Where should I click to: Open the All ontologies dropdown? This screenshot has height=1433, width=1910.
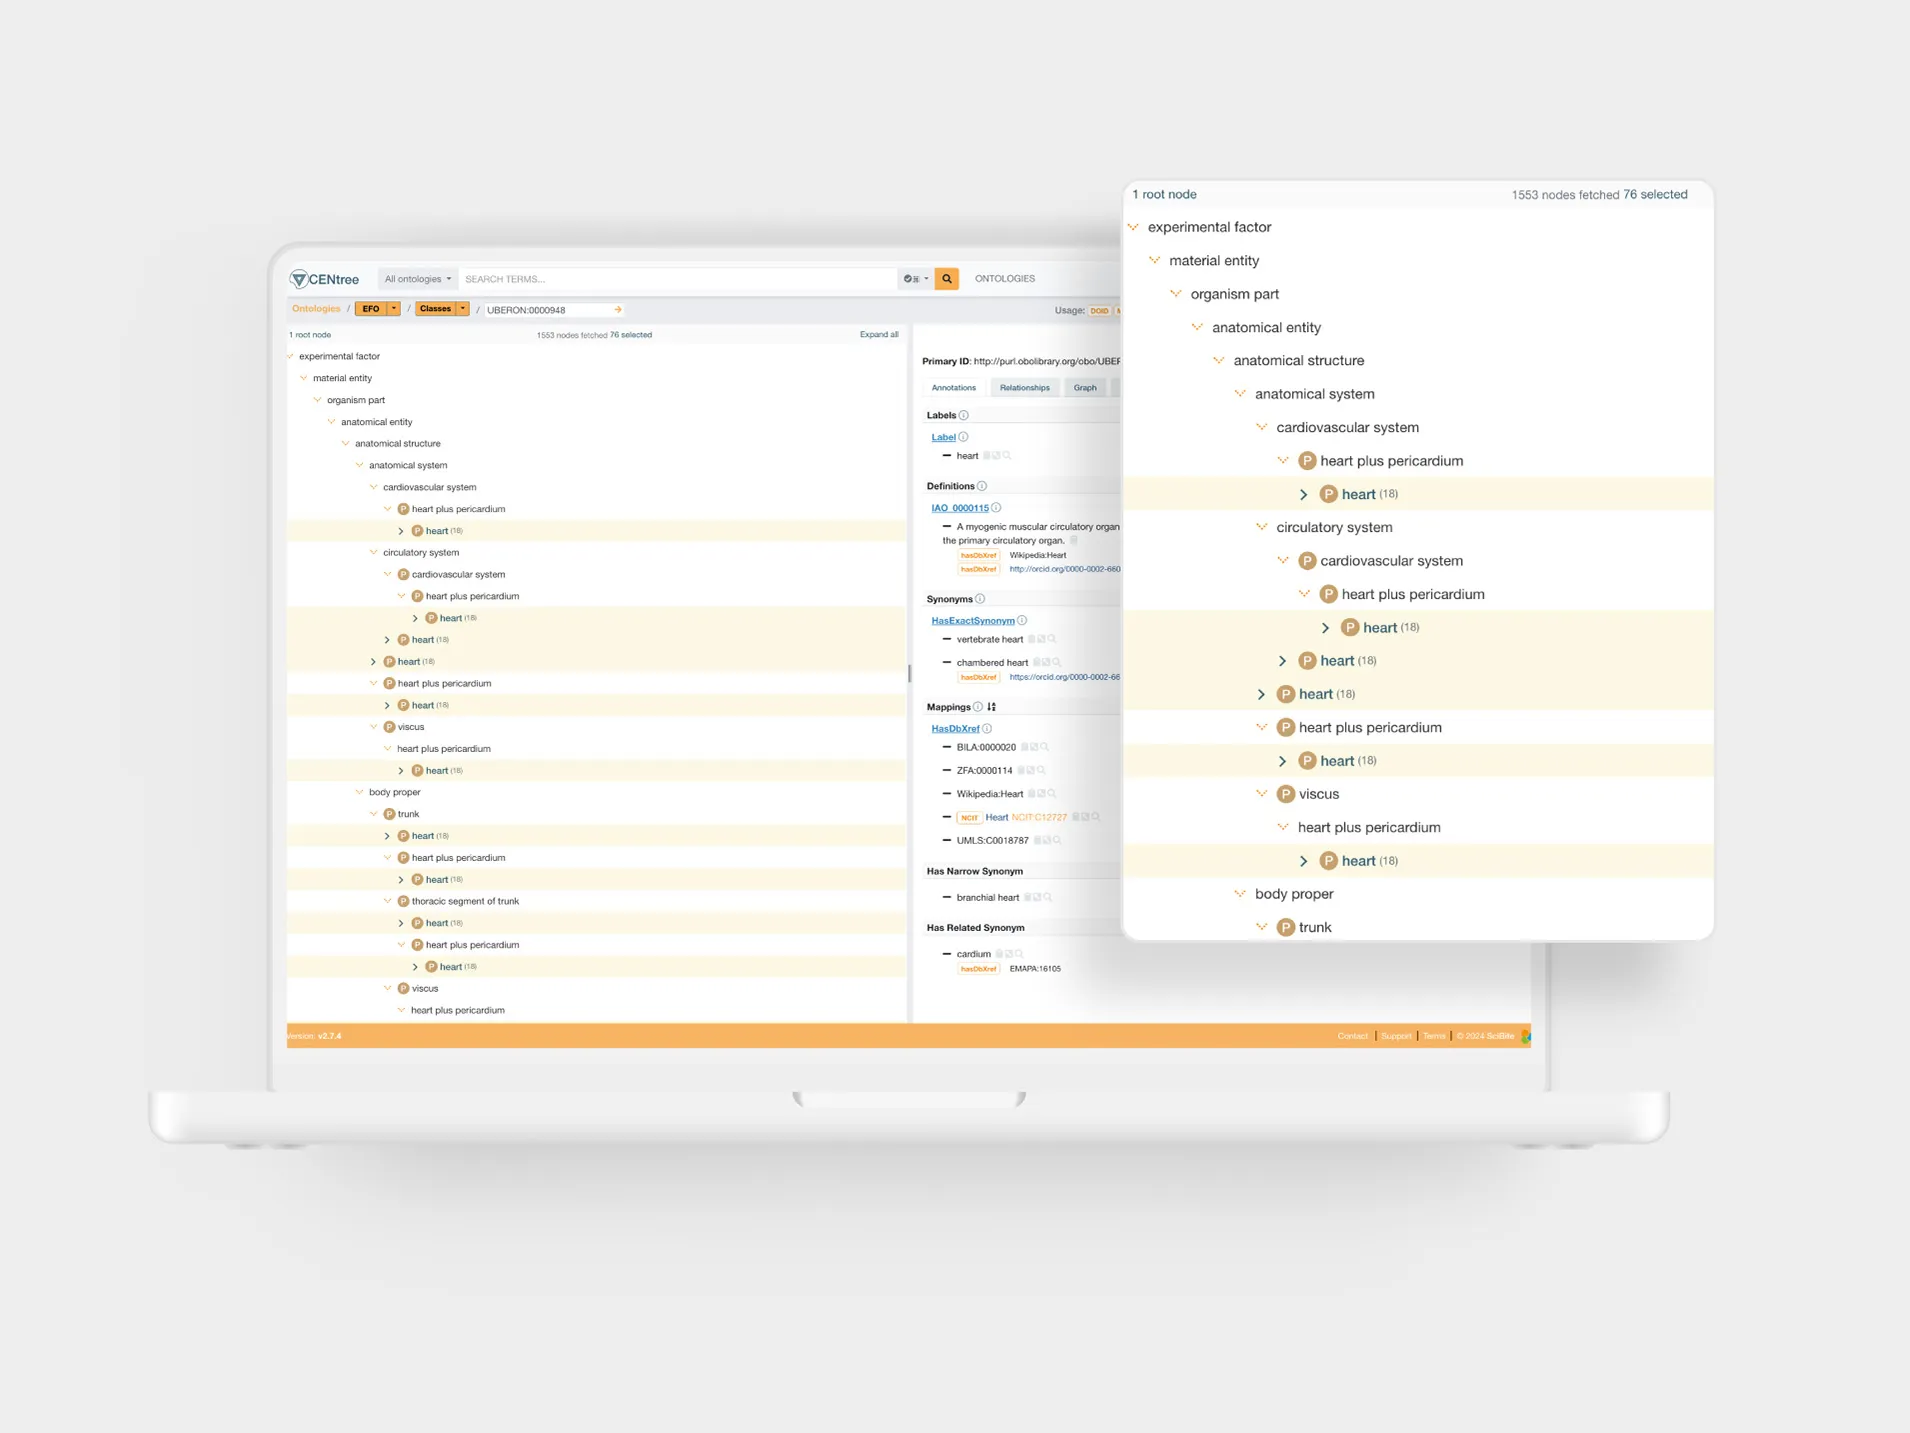[417, 279]
